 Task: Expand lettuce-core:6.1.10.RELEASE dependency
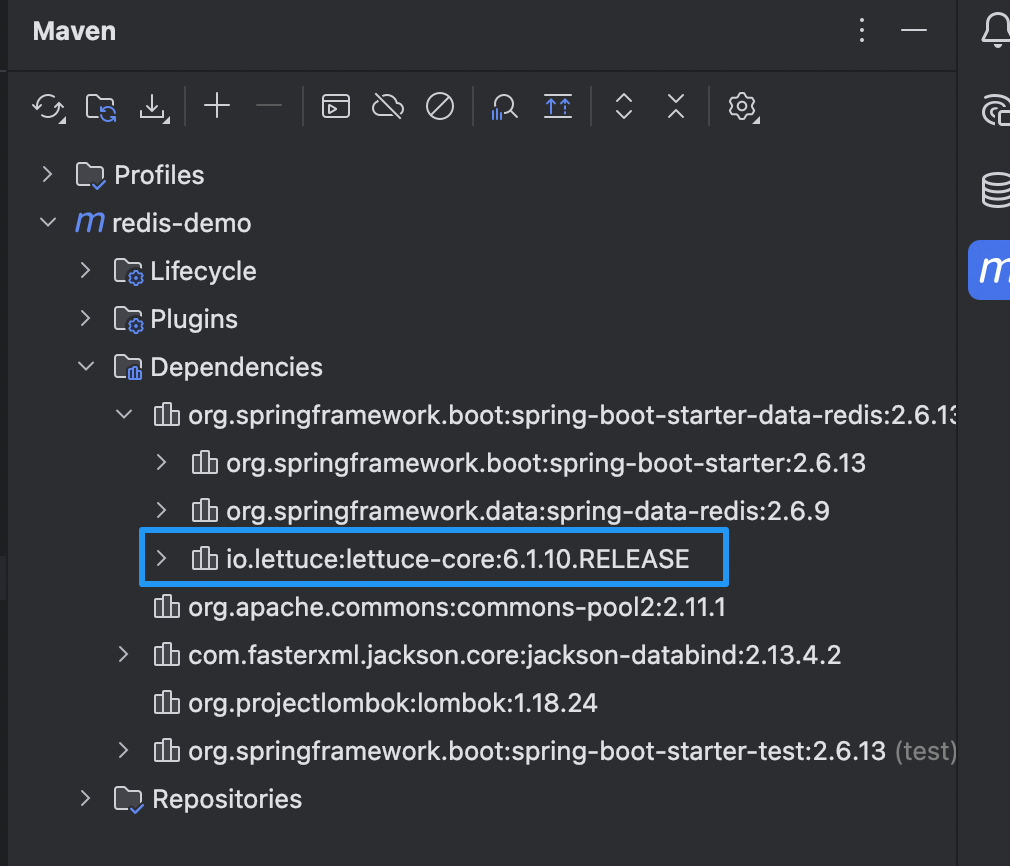(161, 558)
